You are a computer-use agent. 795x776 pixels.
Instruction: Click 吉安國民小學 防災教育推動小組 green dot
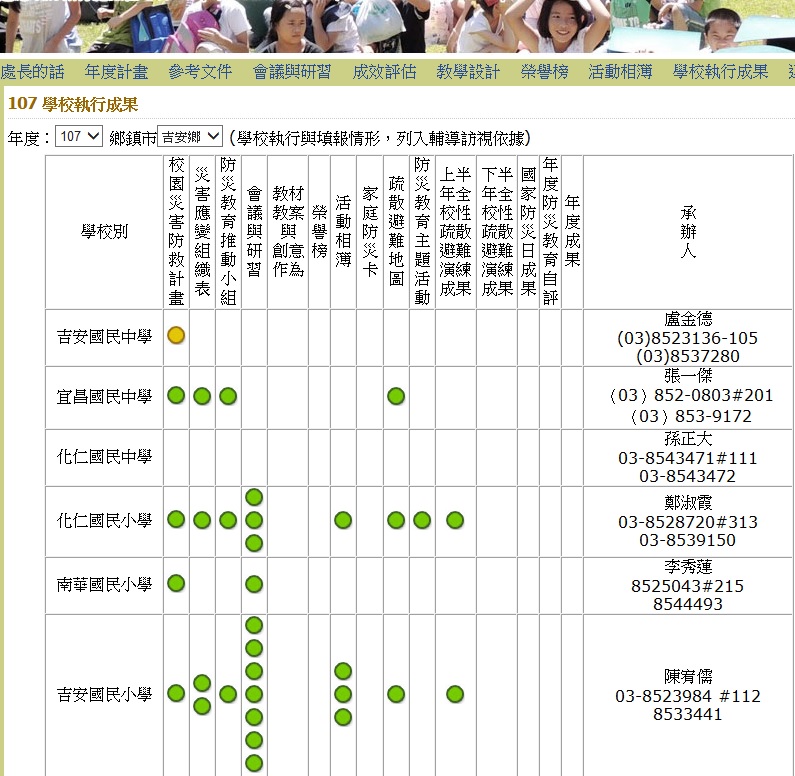228,694
